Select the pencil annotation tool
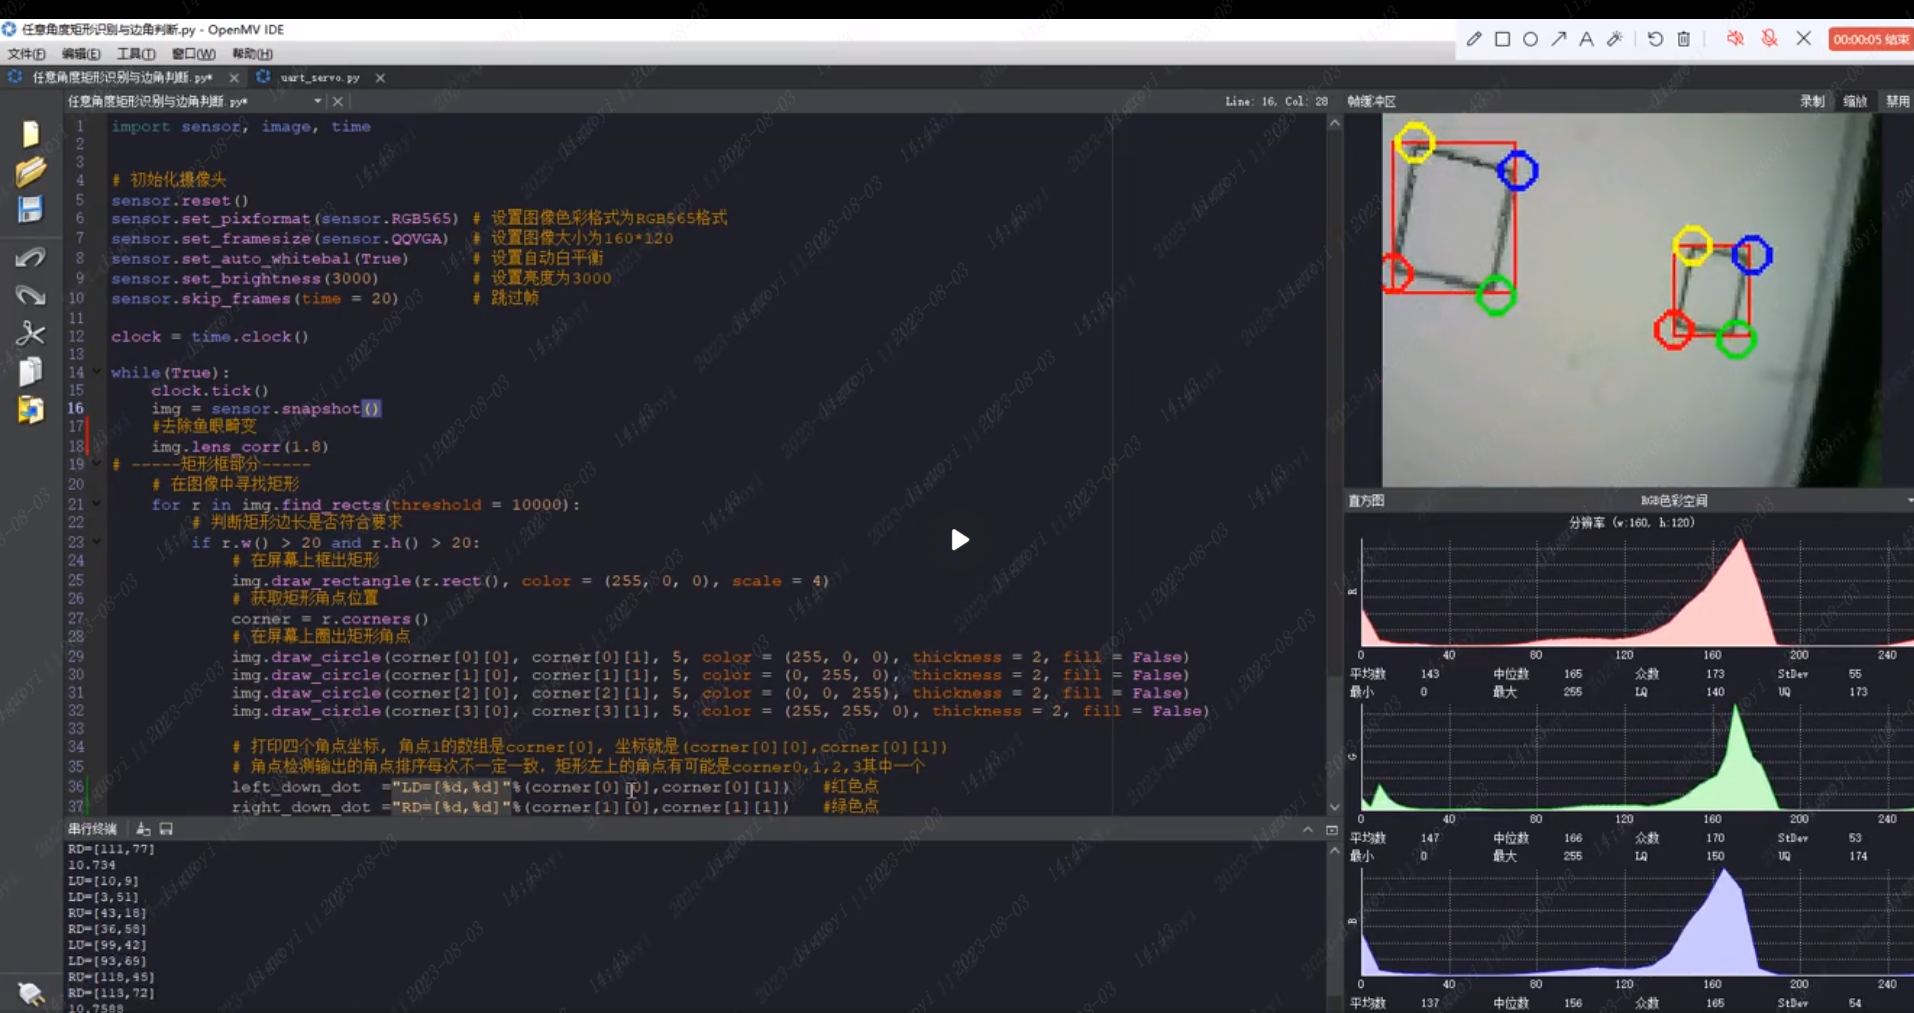The image size is (1914, 1013). (x=1473, y=39)
